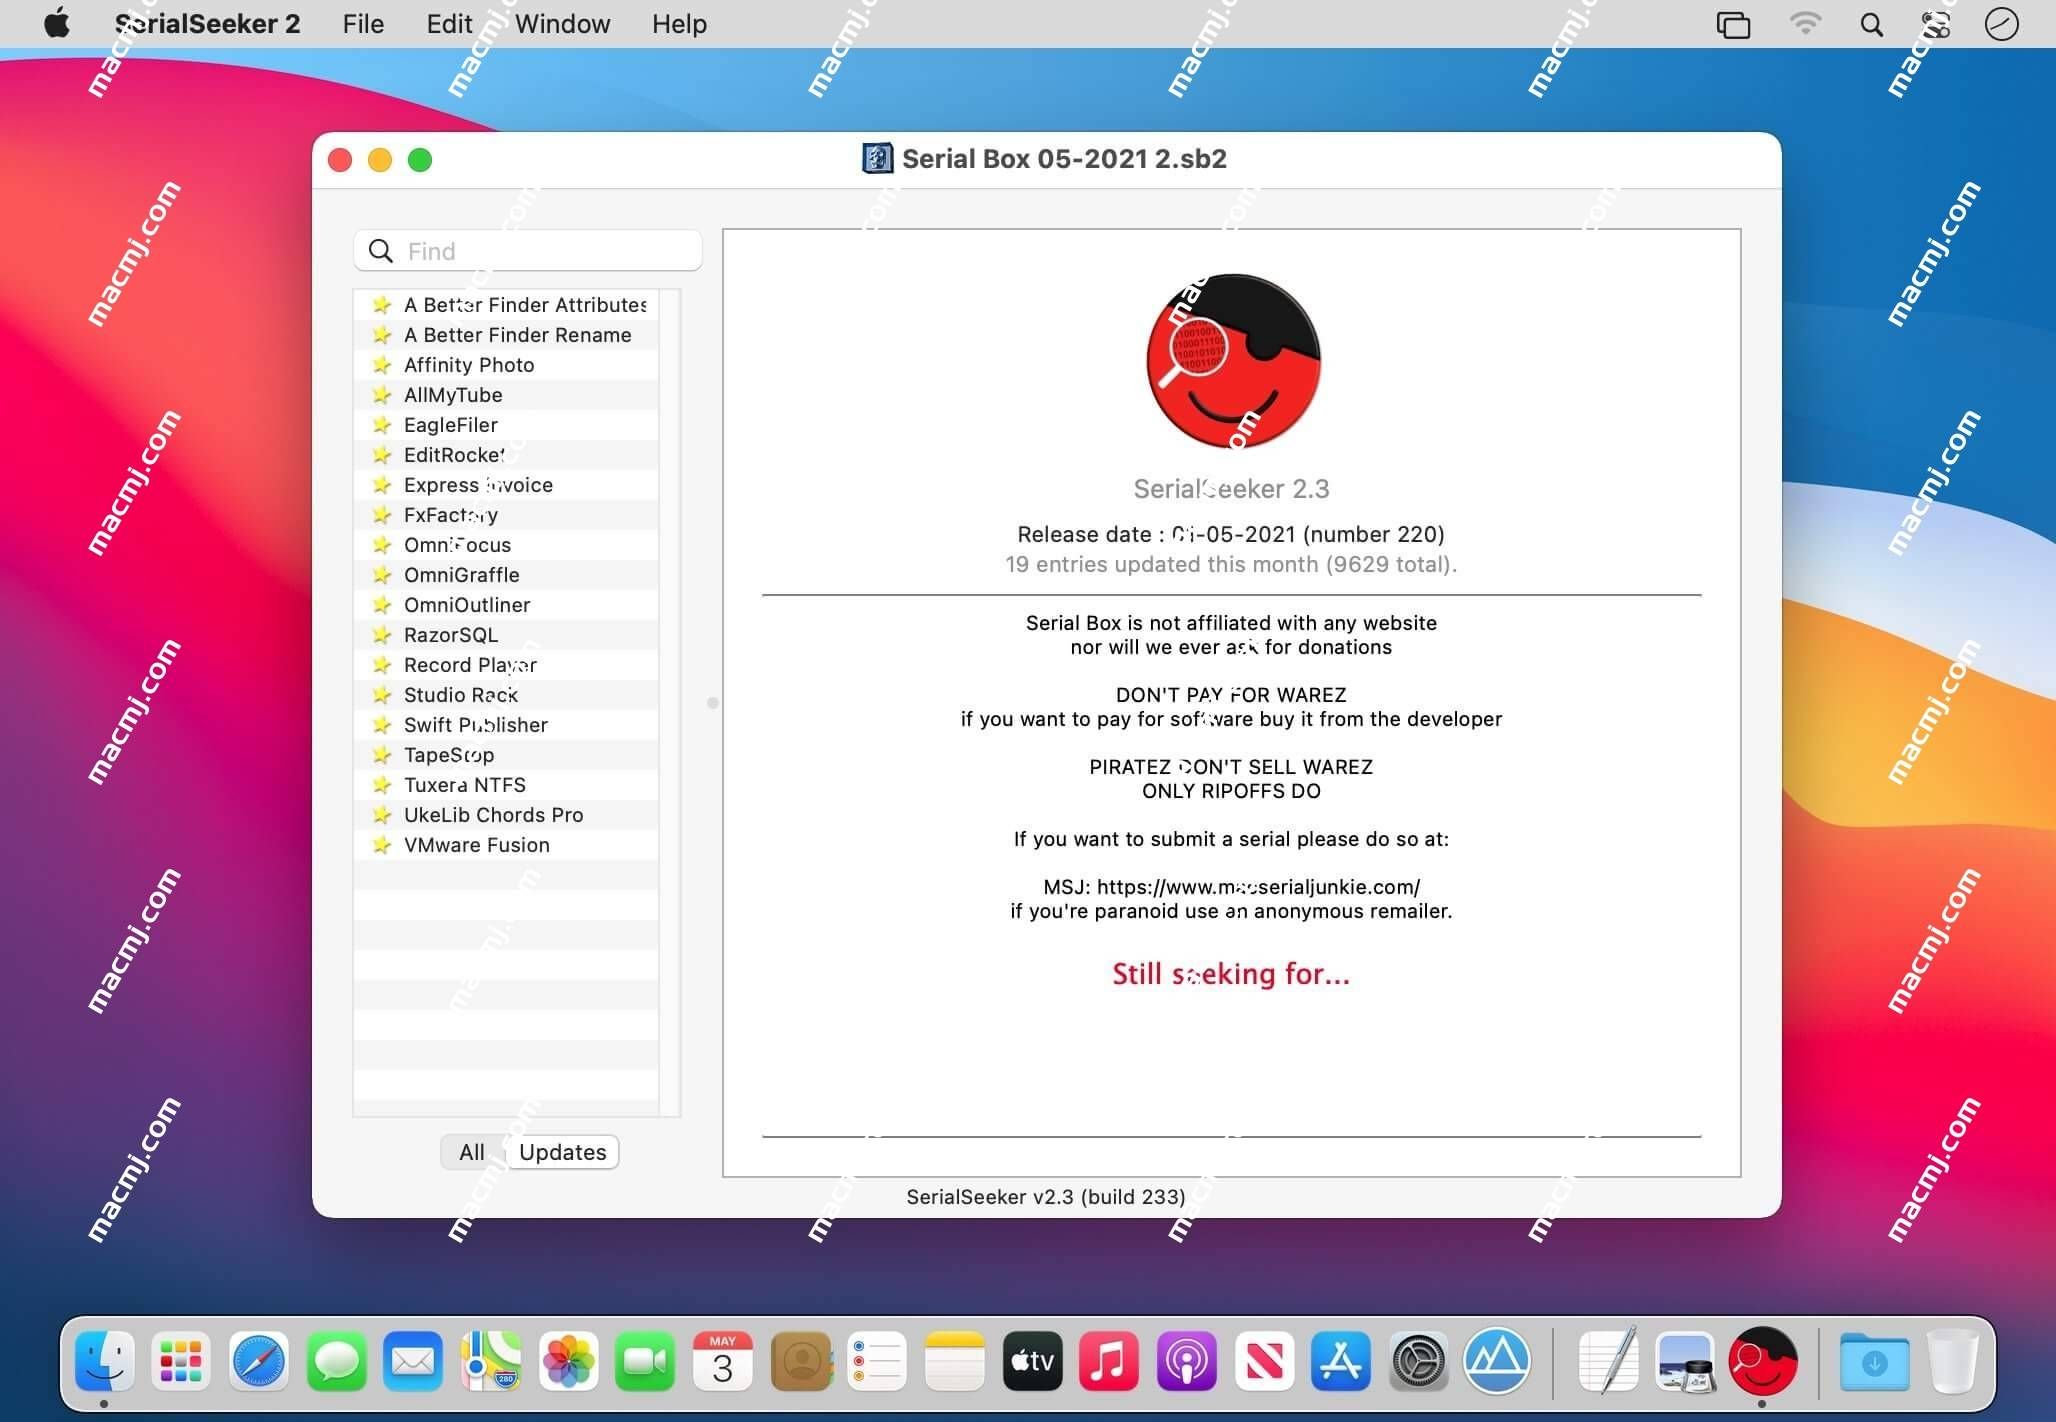This screenshot has width=2056, height=1422.
Task: Click the Downloads arrow icon in dock
Action: (x=1873, y=1363)
